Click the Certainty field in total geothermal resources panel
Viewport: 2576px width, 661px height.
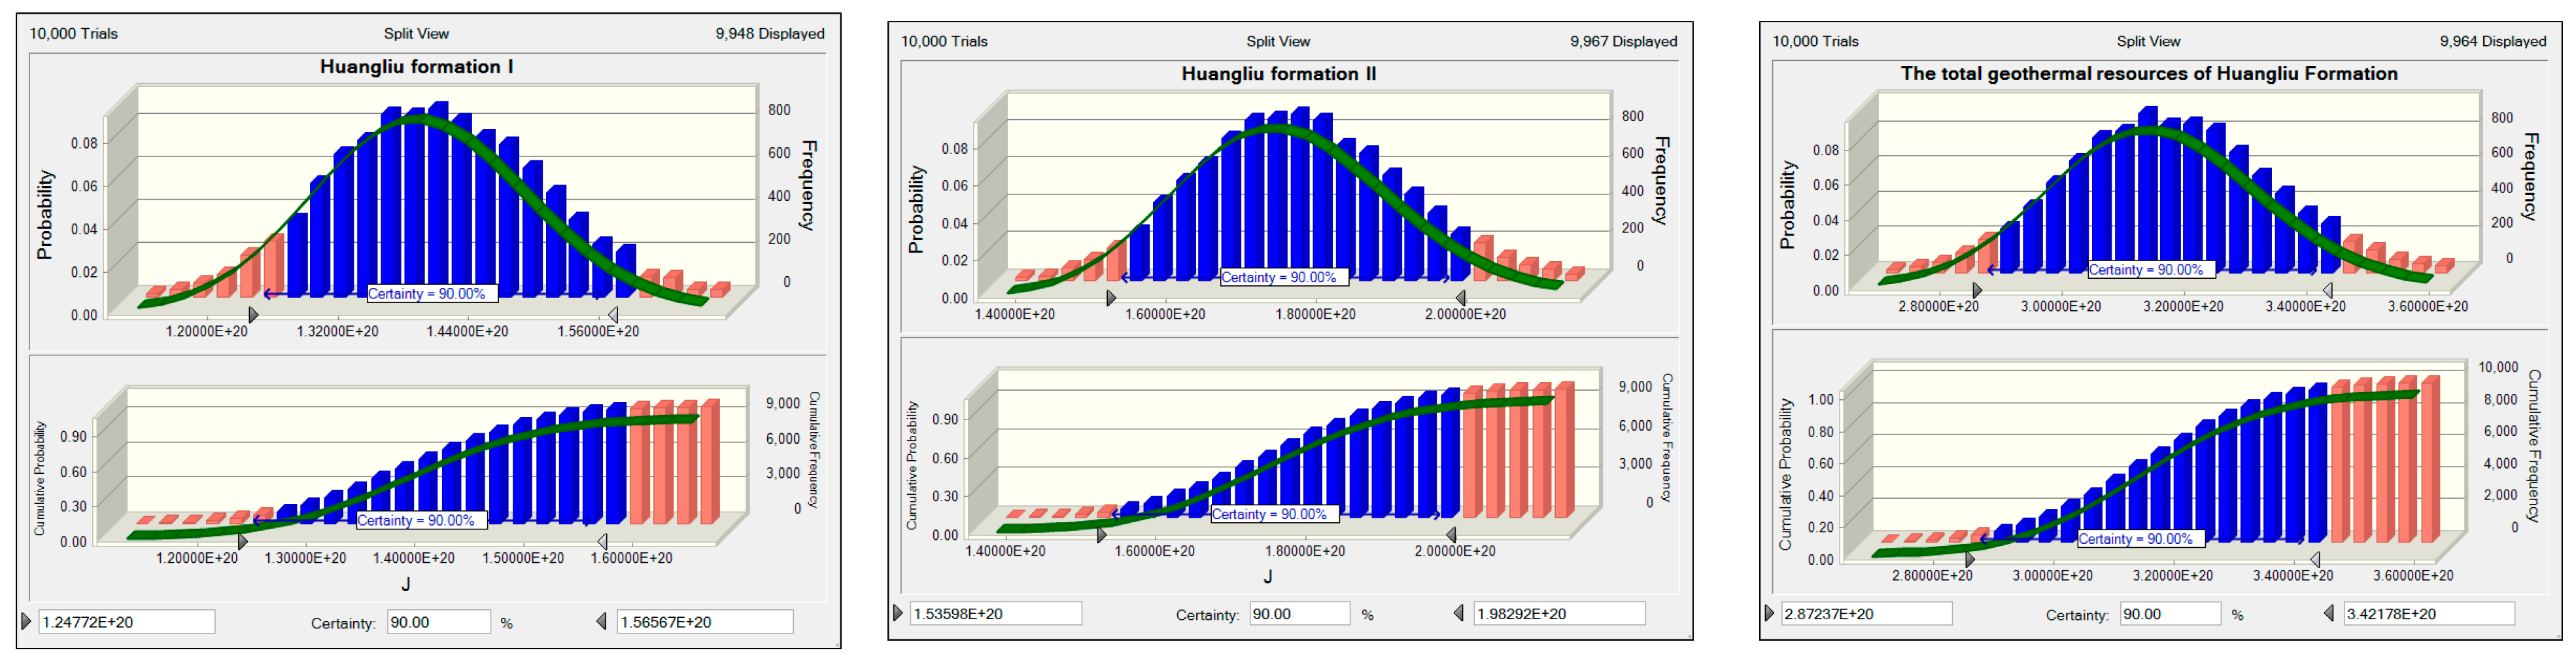pyautogui.click(x=2170, y=613)
